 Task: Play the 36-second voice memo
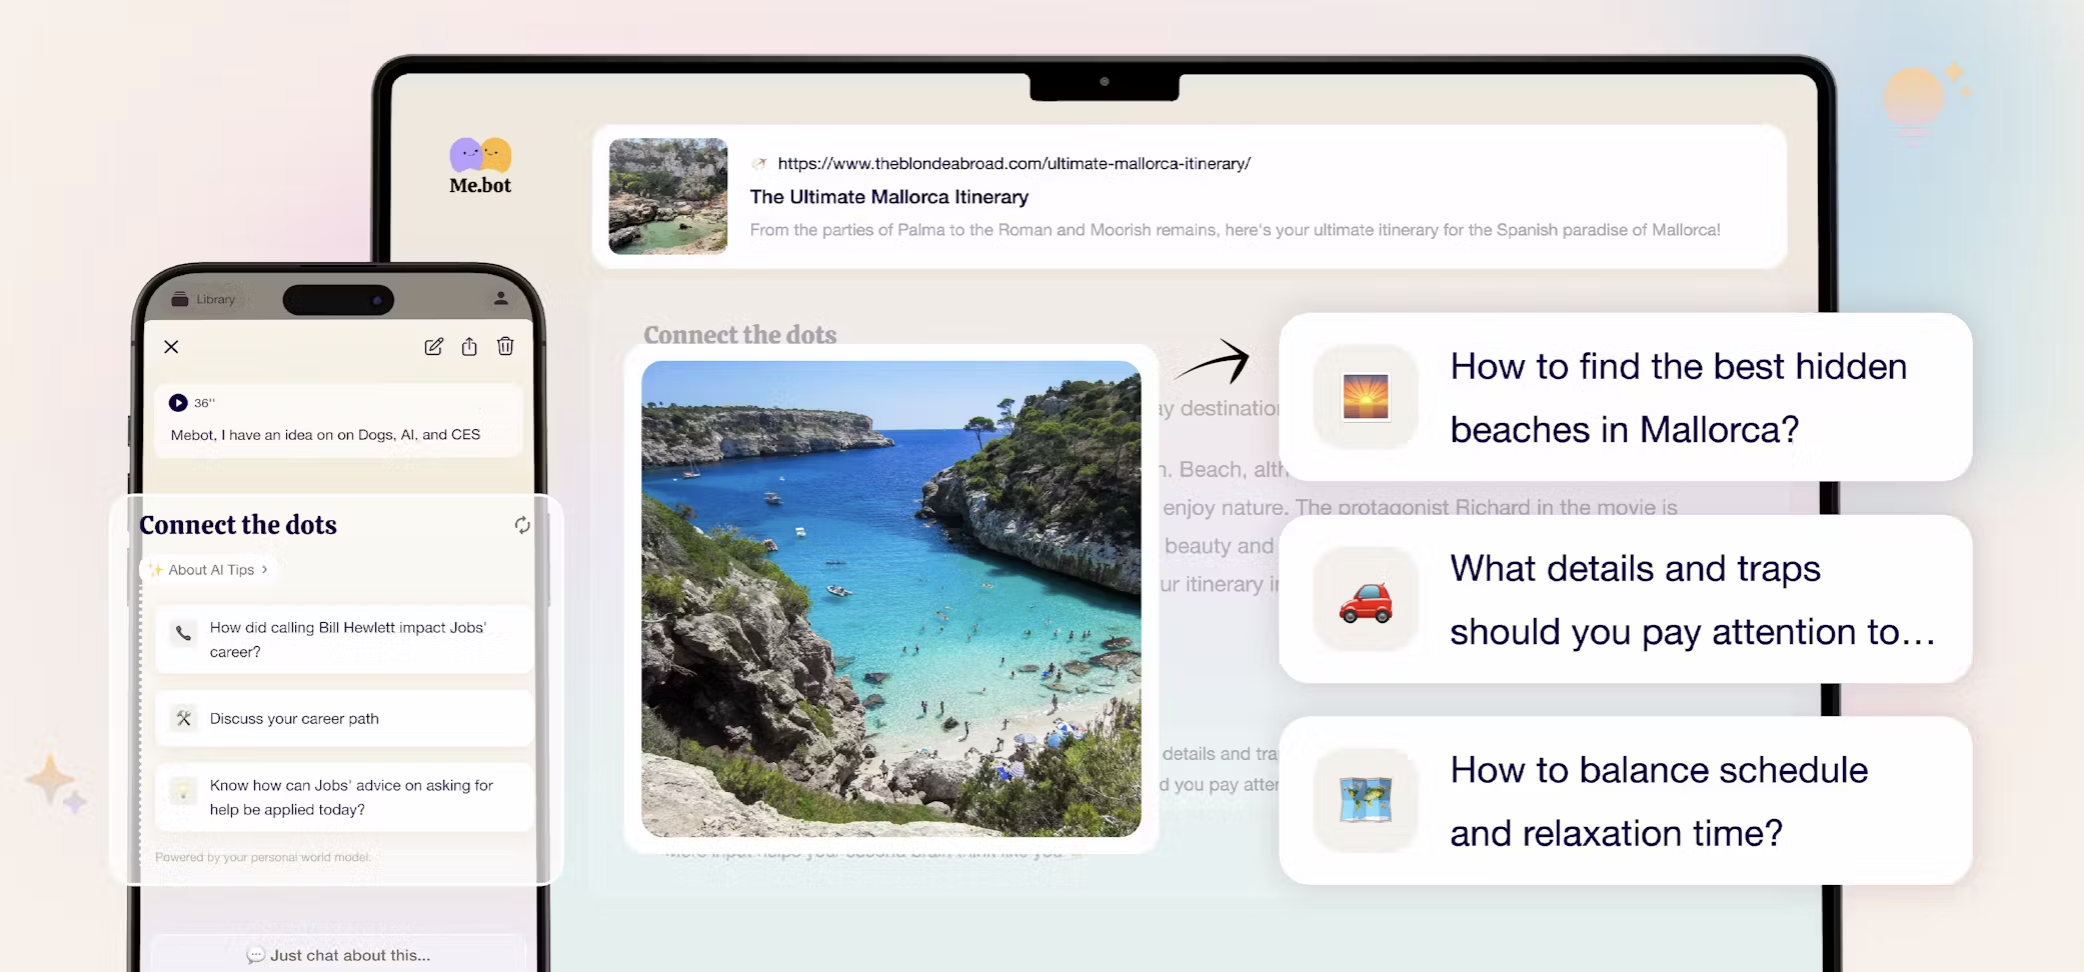[x=178, y=402]
